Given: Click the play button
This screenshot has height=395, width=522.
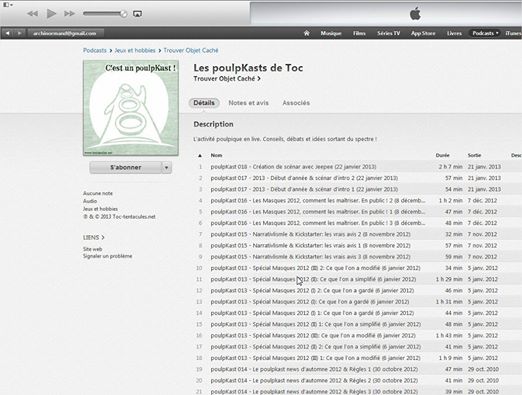Looking at the screenshot, I should pyautogui.click(x=51, y=14).
